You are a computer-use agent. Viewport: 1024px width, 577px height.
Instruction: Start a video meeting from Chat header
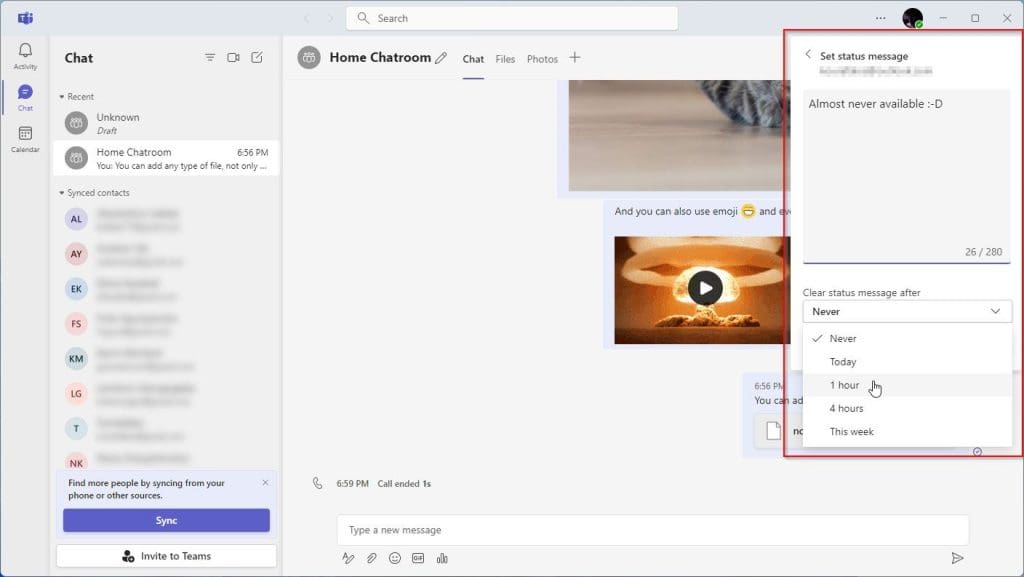[233, 57]
